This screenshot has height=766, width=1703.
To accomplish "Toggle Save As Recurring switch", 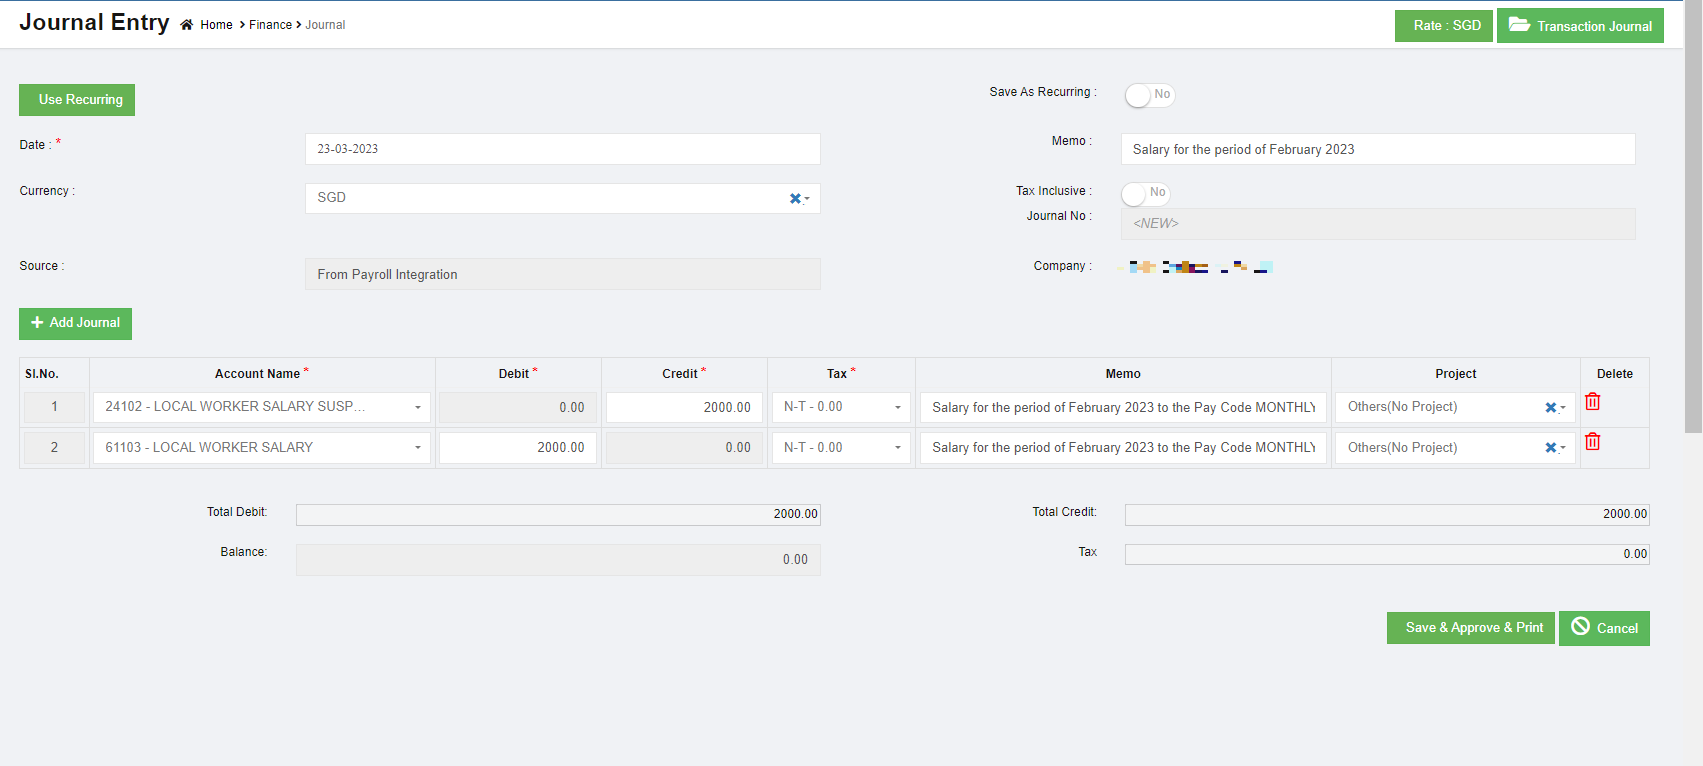I will click(x=1148, y=95).
